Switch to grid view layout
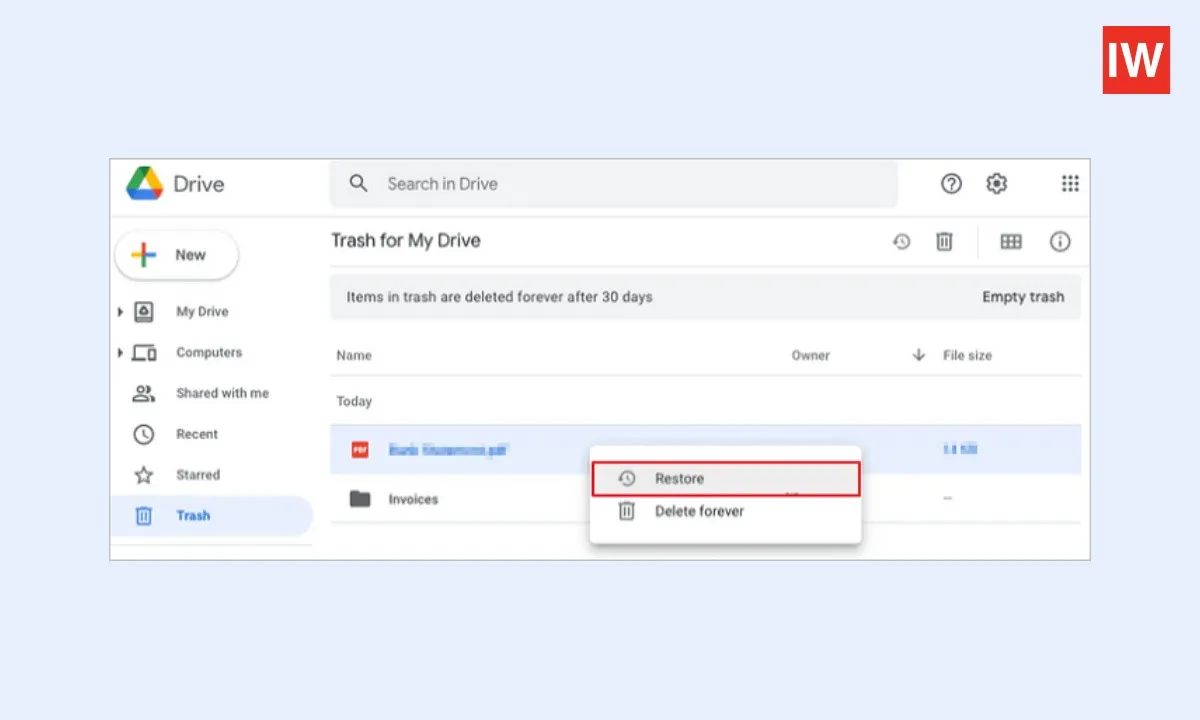The width and height of the screenshot is (1200, 720). tap(1010, 241)
